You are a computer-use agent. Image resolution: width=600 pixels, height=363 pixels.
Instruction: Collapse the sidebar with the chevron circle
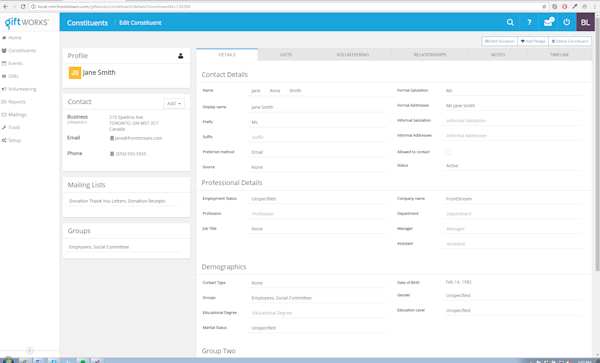click(29, 350)
